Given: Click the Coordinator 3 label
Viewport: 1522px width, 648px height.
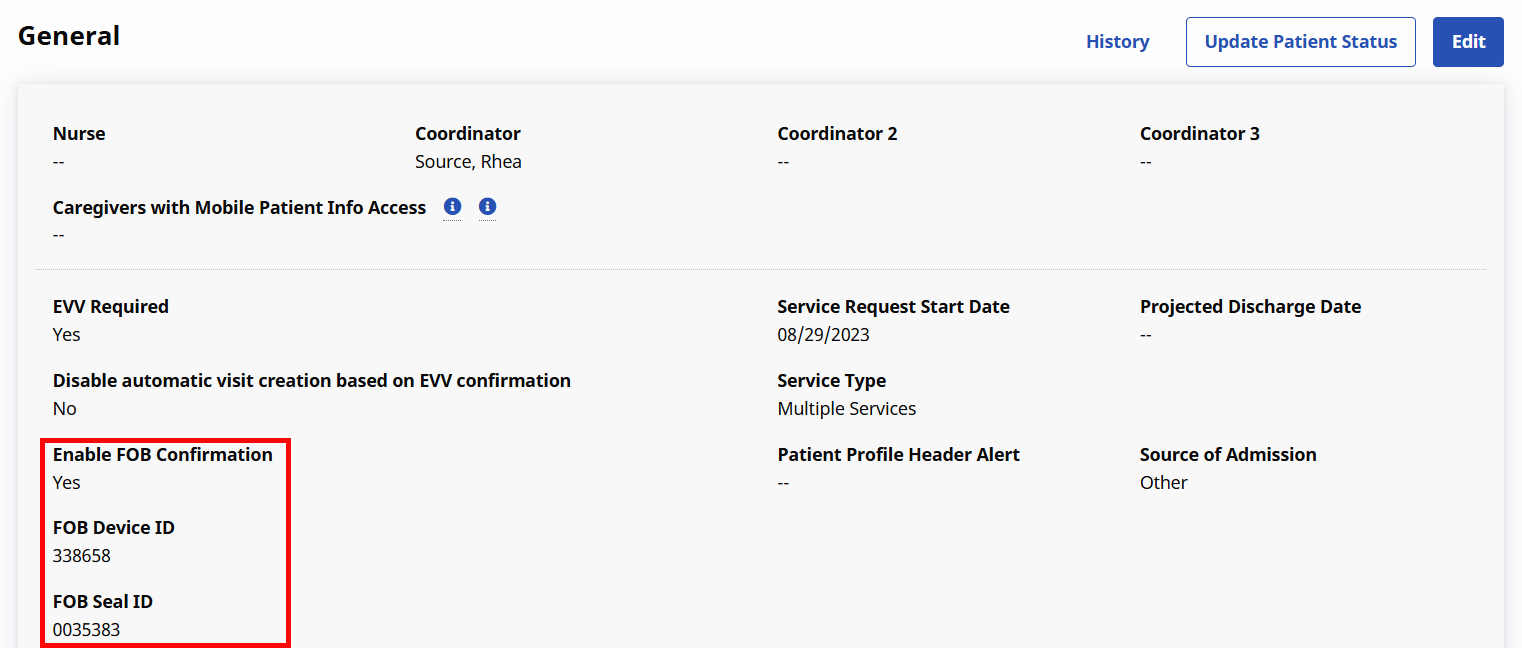Looking at the screenshot, I should click(x=1199, y=133).
